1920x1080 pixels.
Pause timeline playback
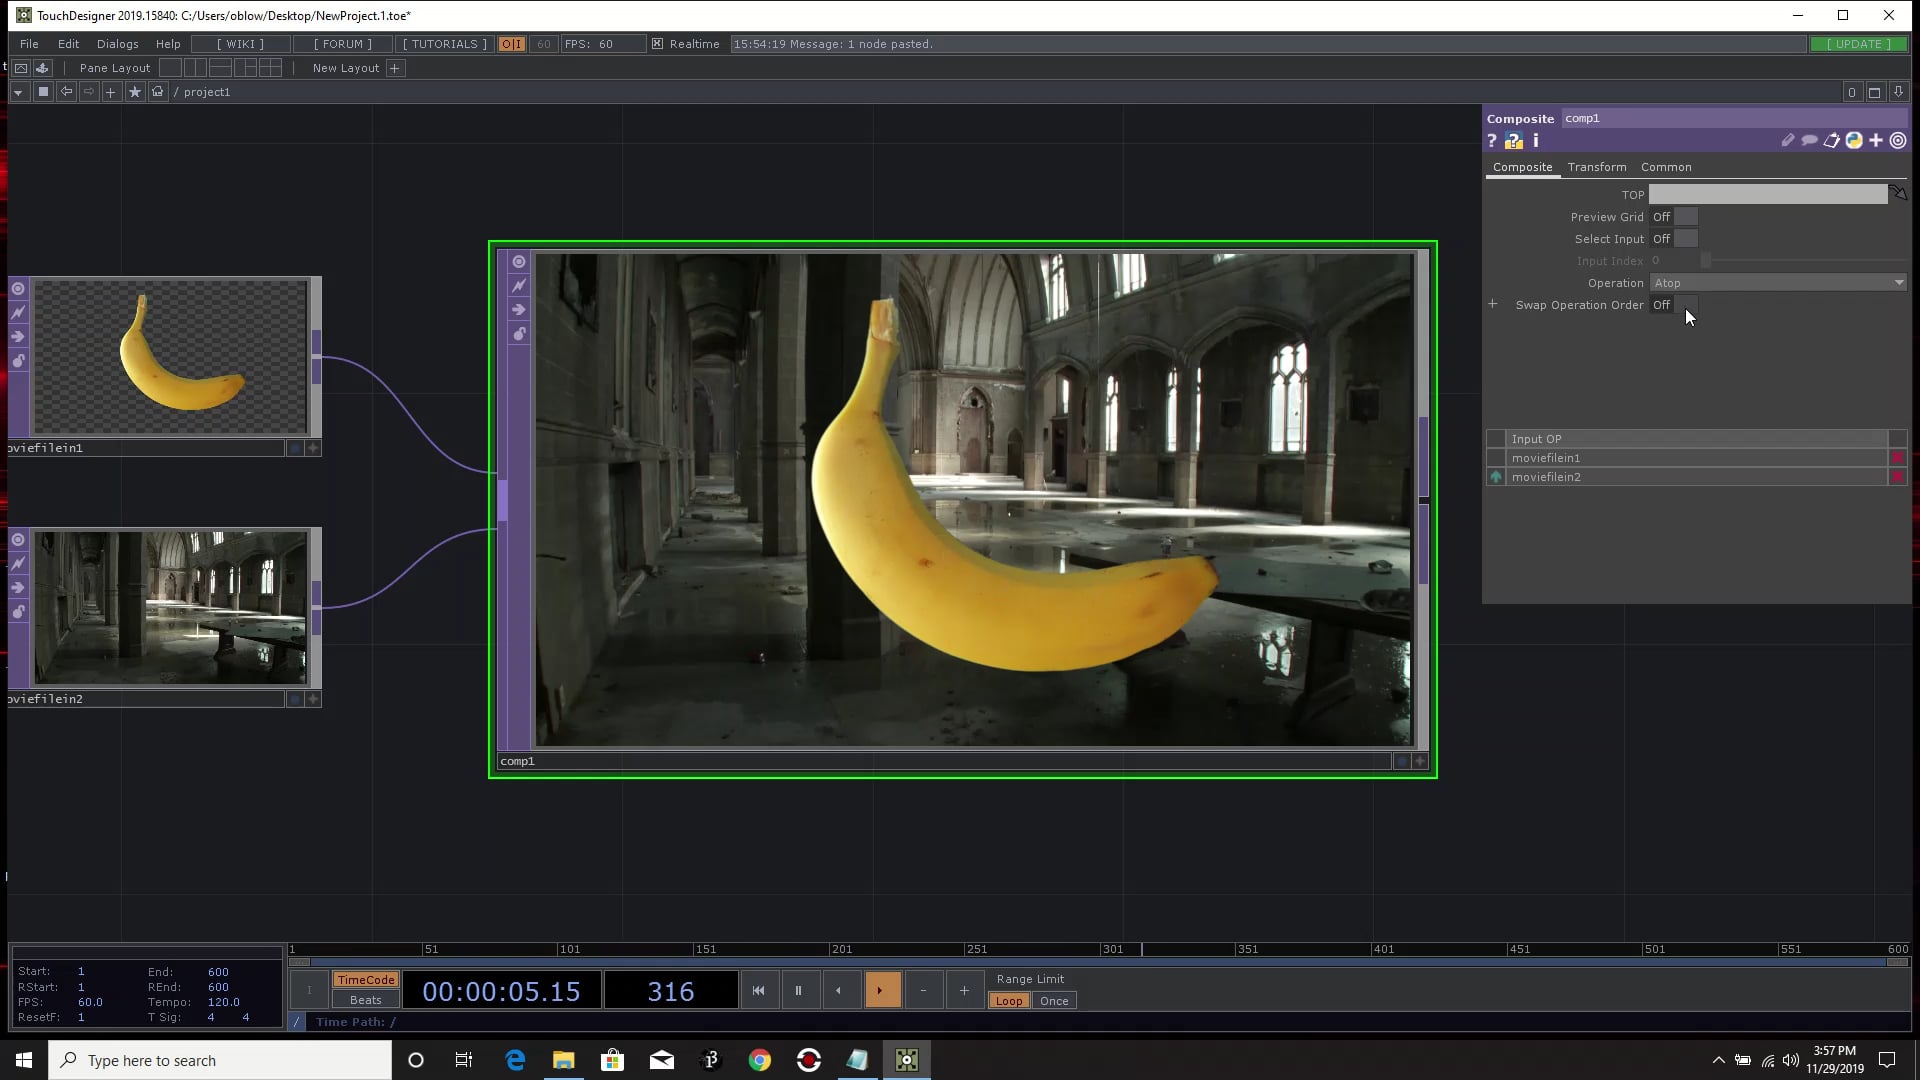[798, 990]
